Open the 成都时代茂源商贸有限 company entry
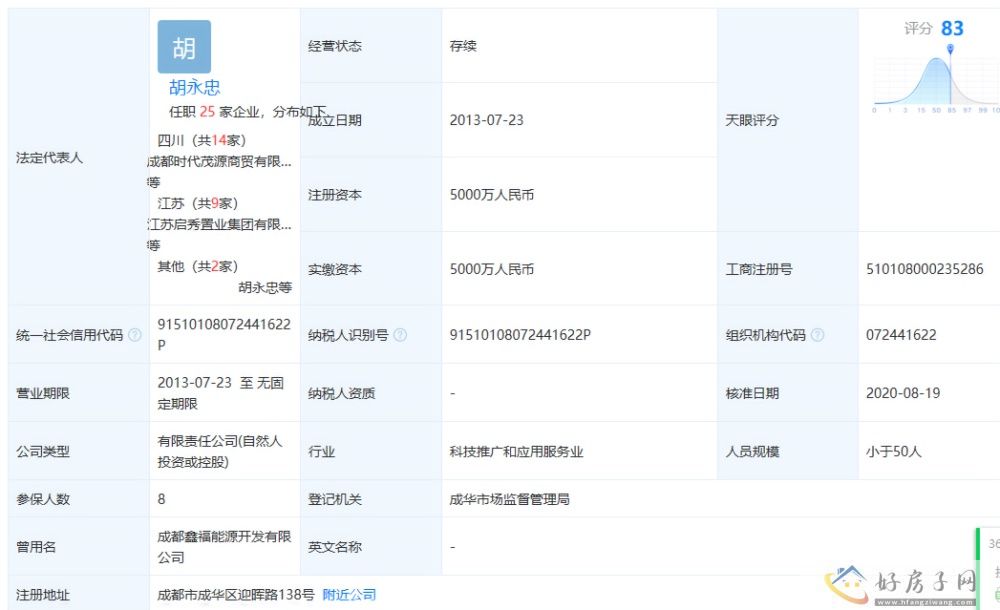1000x610 pixels. (x=220, y=161)
